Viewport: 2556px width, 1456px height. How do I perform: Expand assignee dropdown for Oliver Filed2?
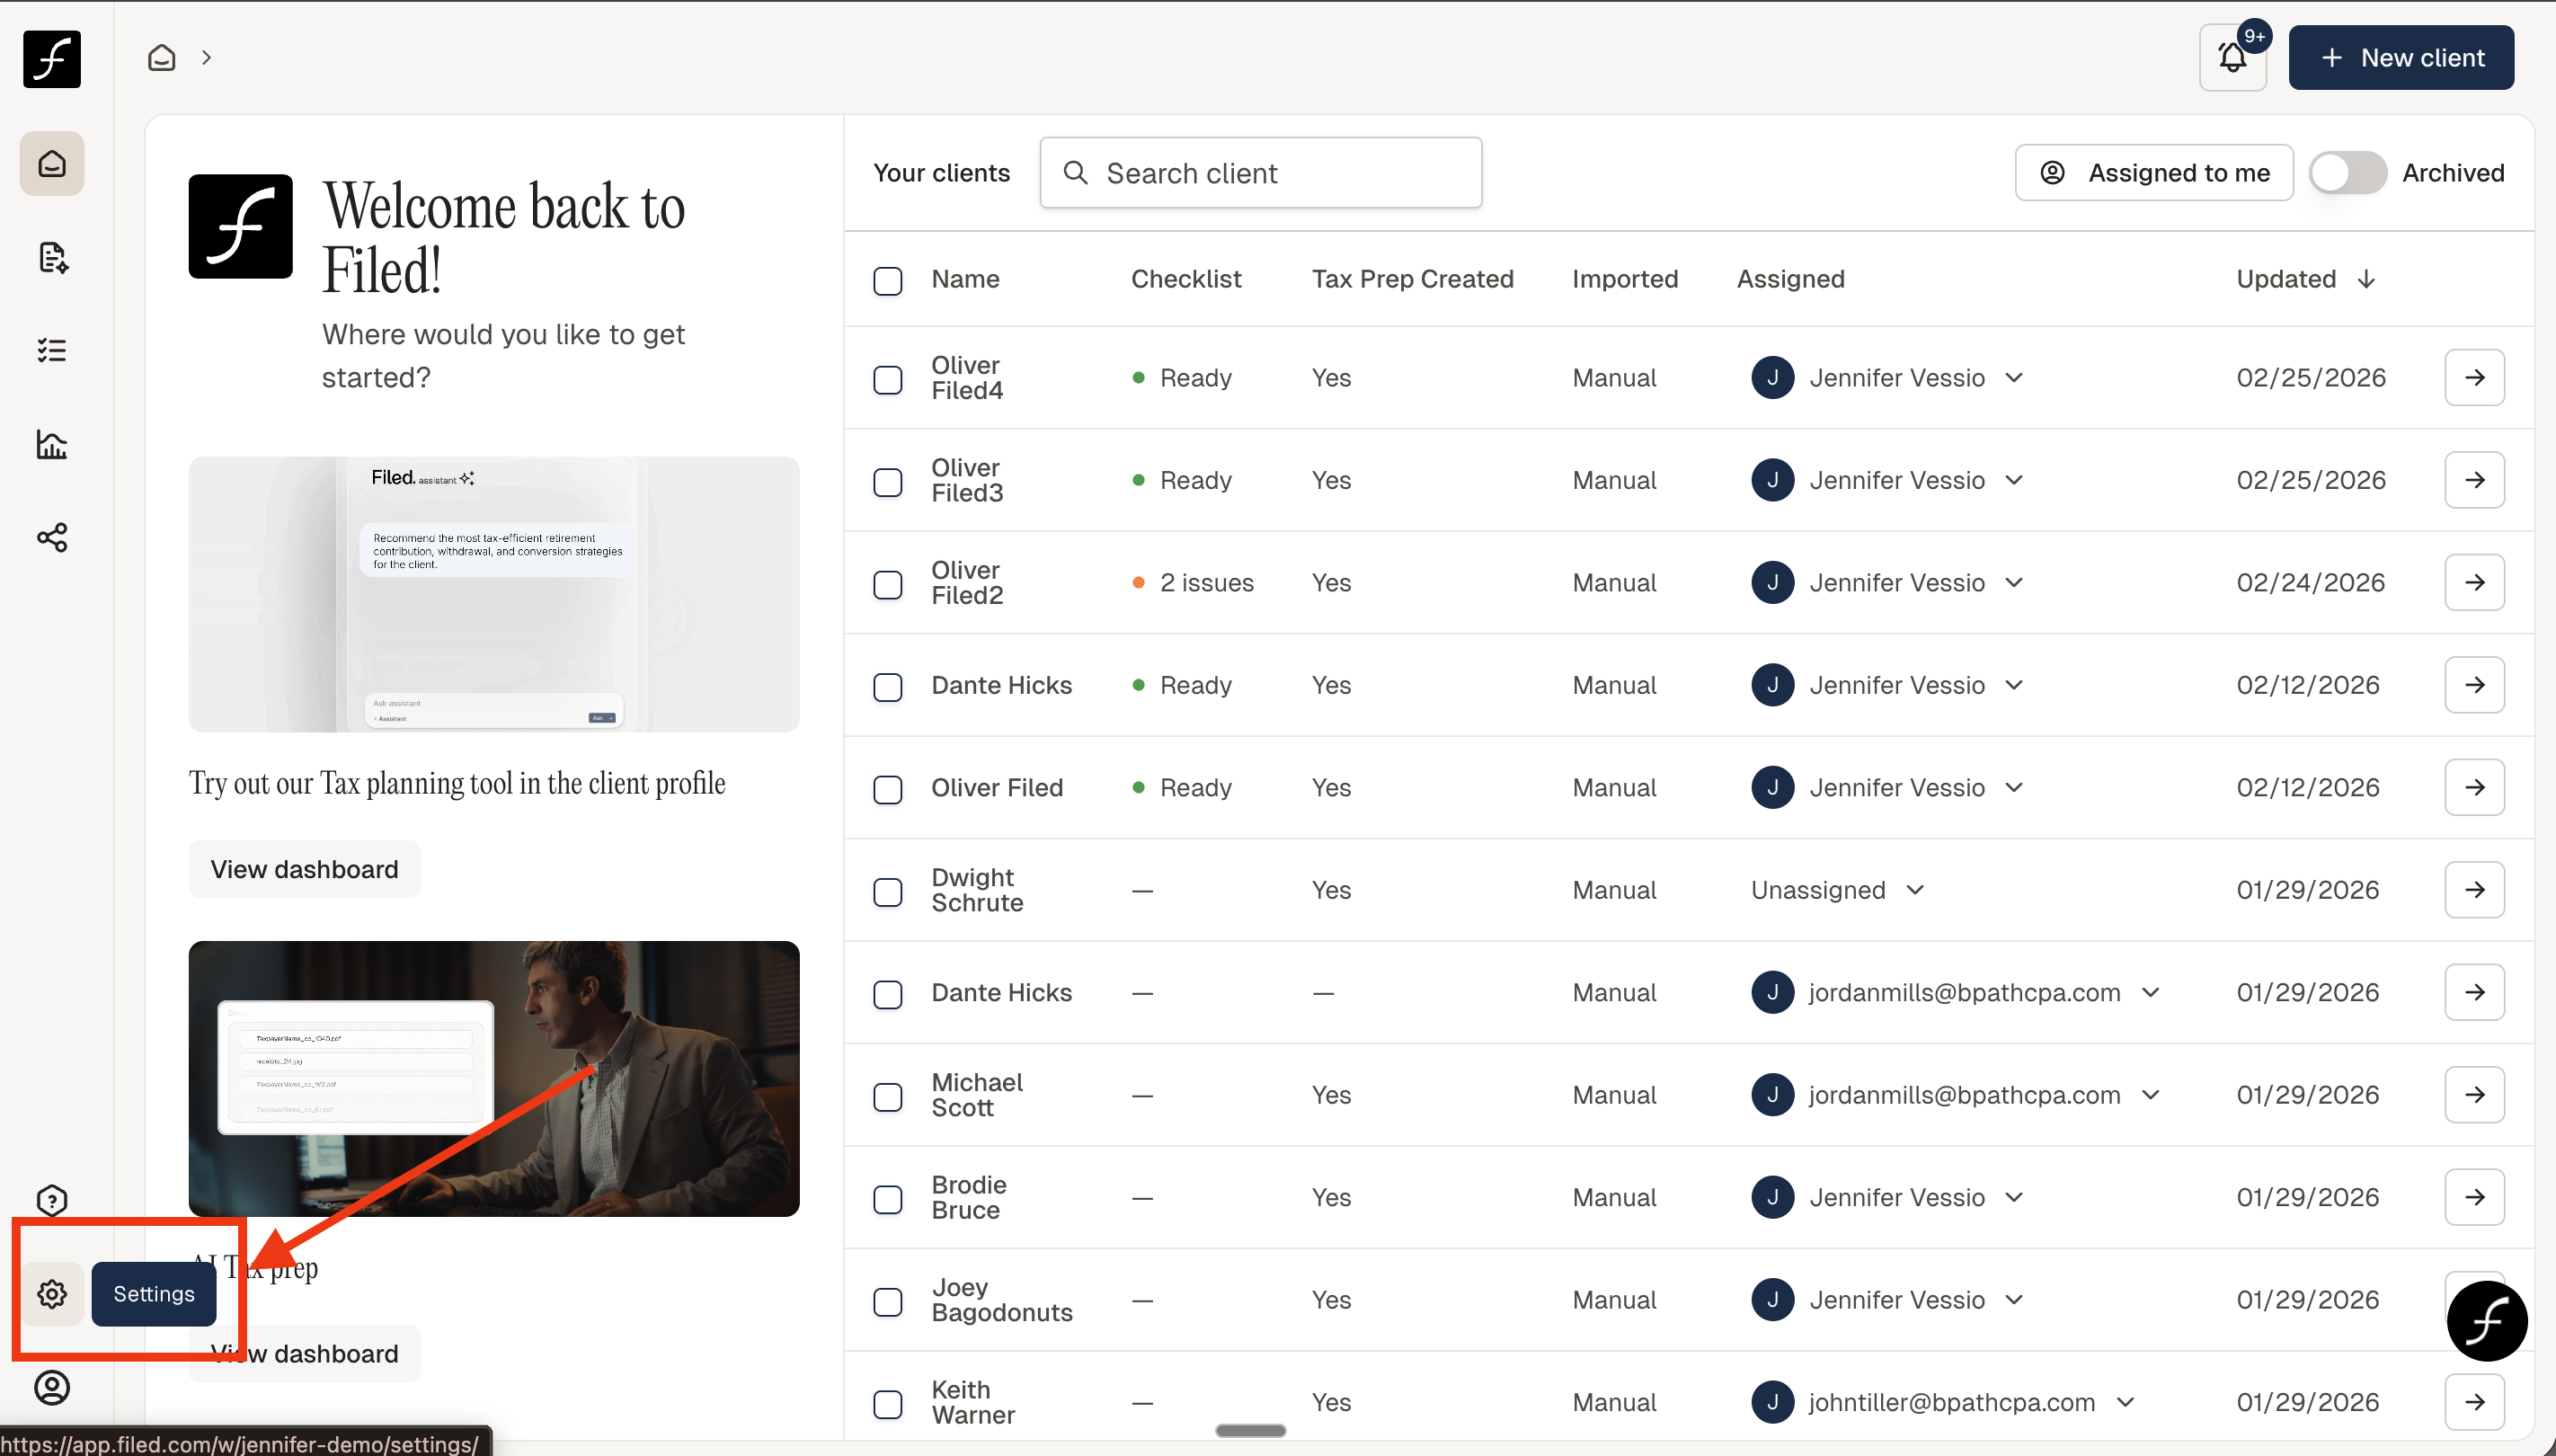[2014, 583]
